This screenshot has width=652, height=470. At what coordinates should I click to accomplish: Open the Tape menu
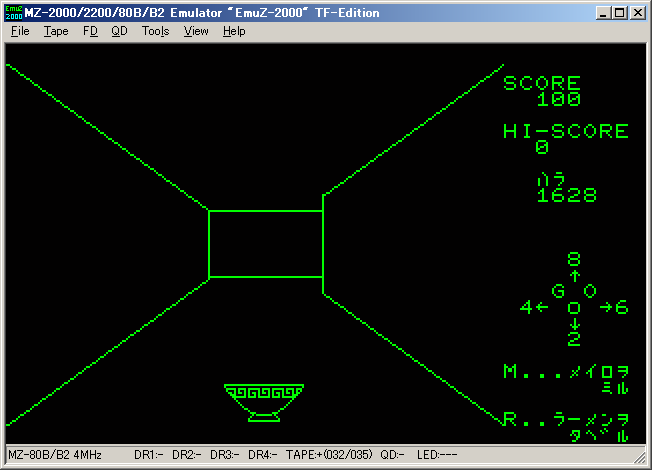(x=56, y=31)
